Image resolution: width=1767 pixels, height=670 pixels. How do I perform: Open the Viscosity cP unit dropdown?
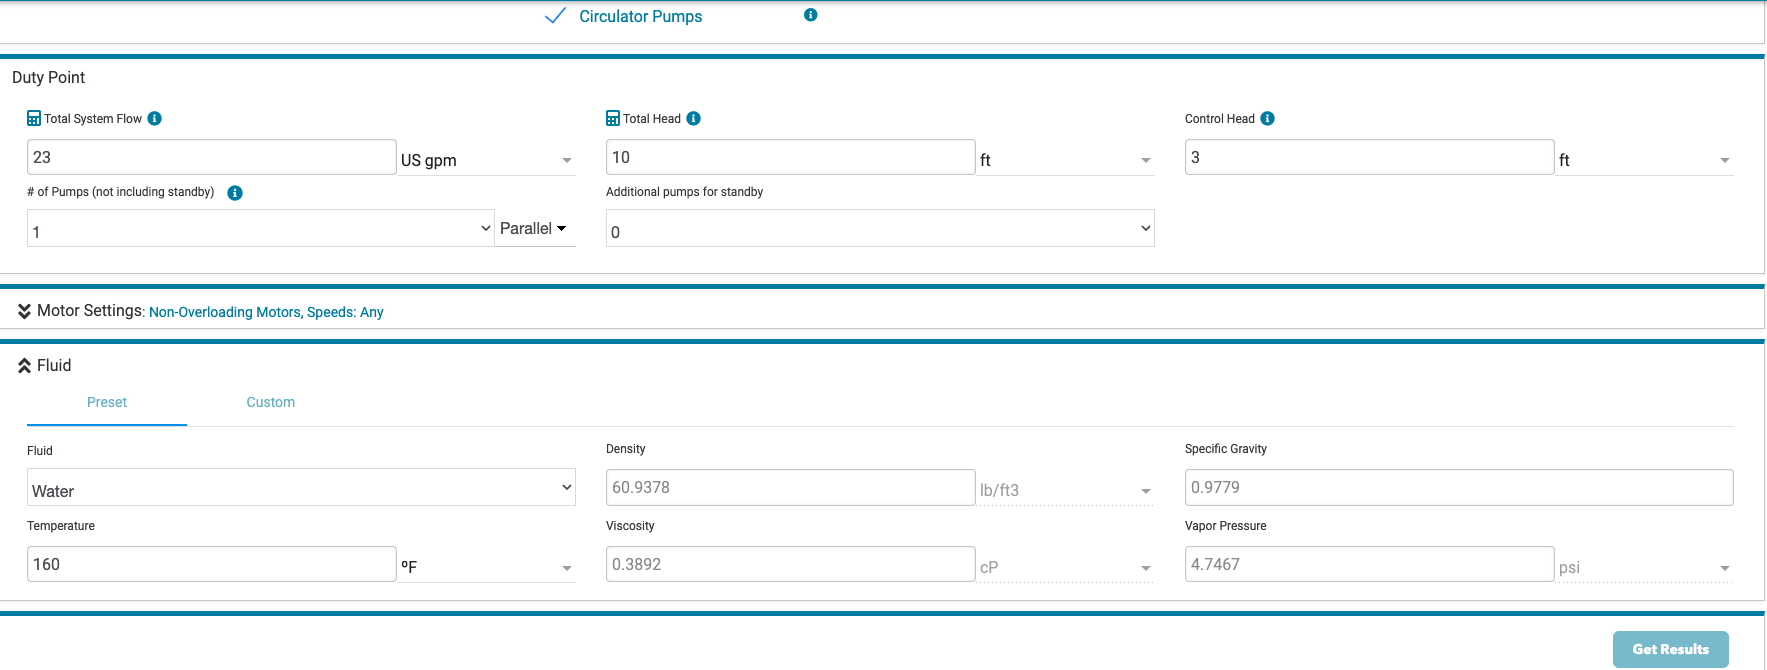click(1066, 567)
